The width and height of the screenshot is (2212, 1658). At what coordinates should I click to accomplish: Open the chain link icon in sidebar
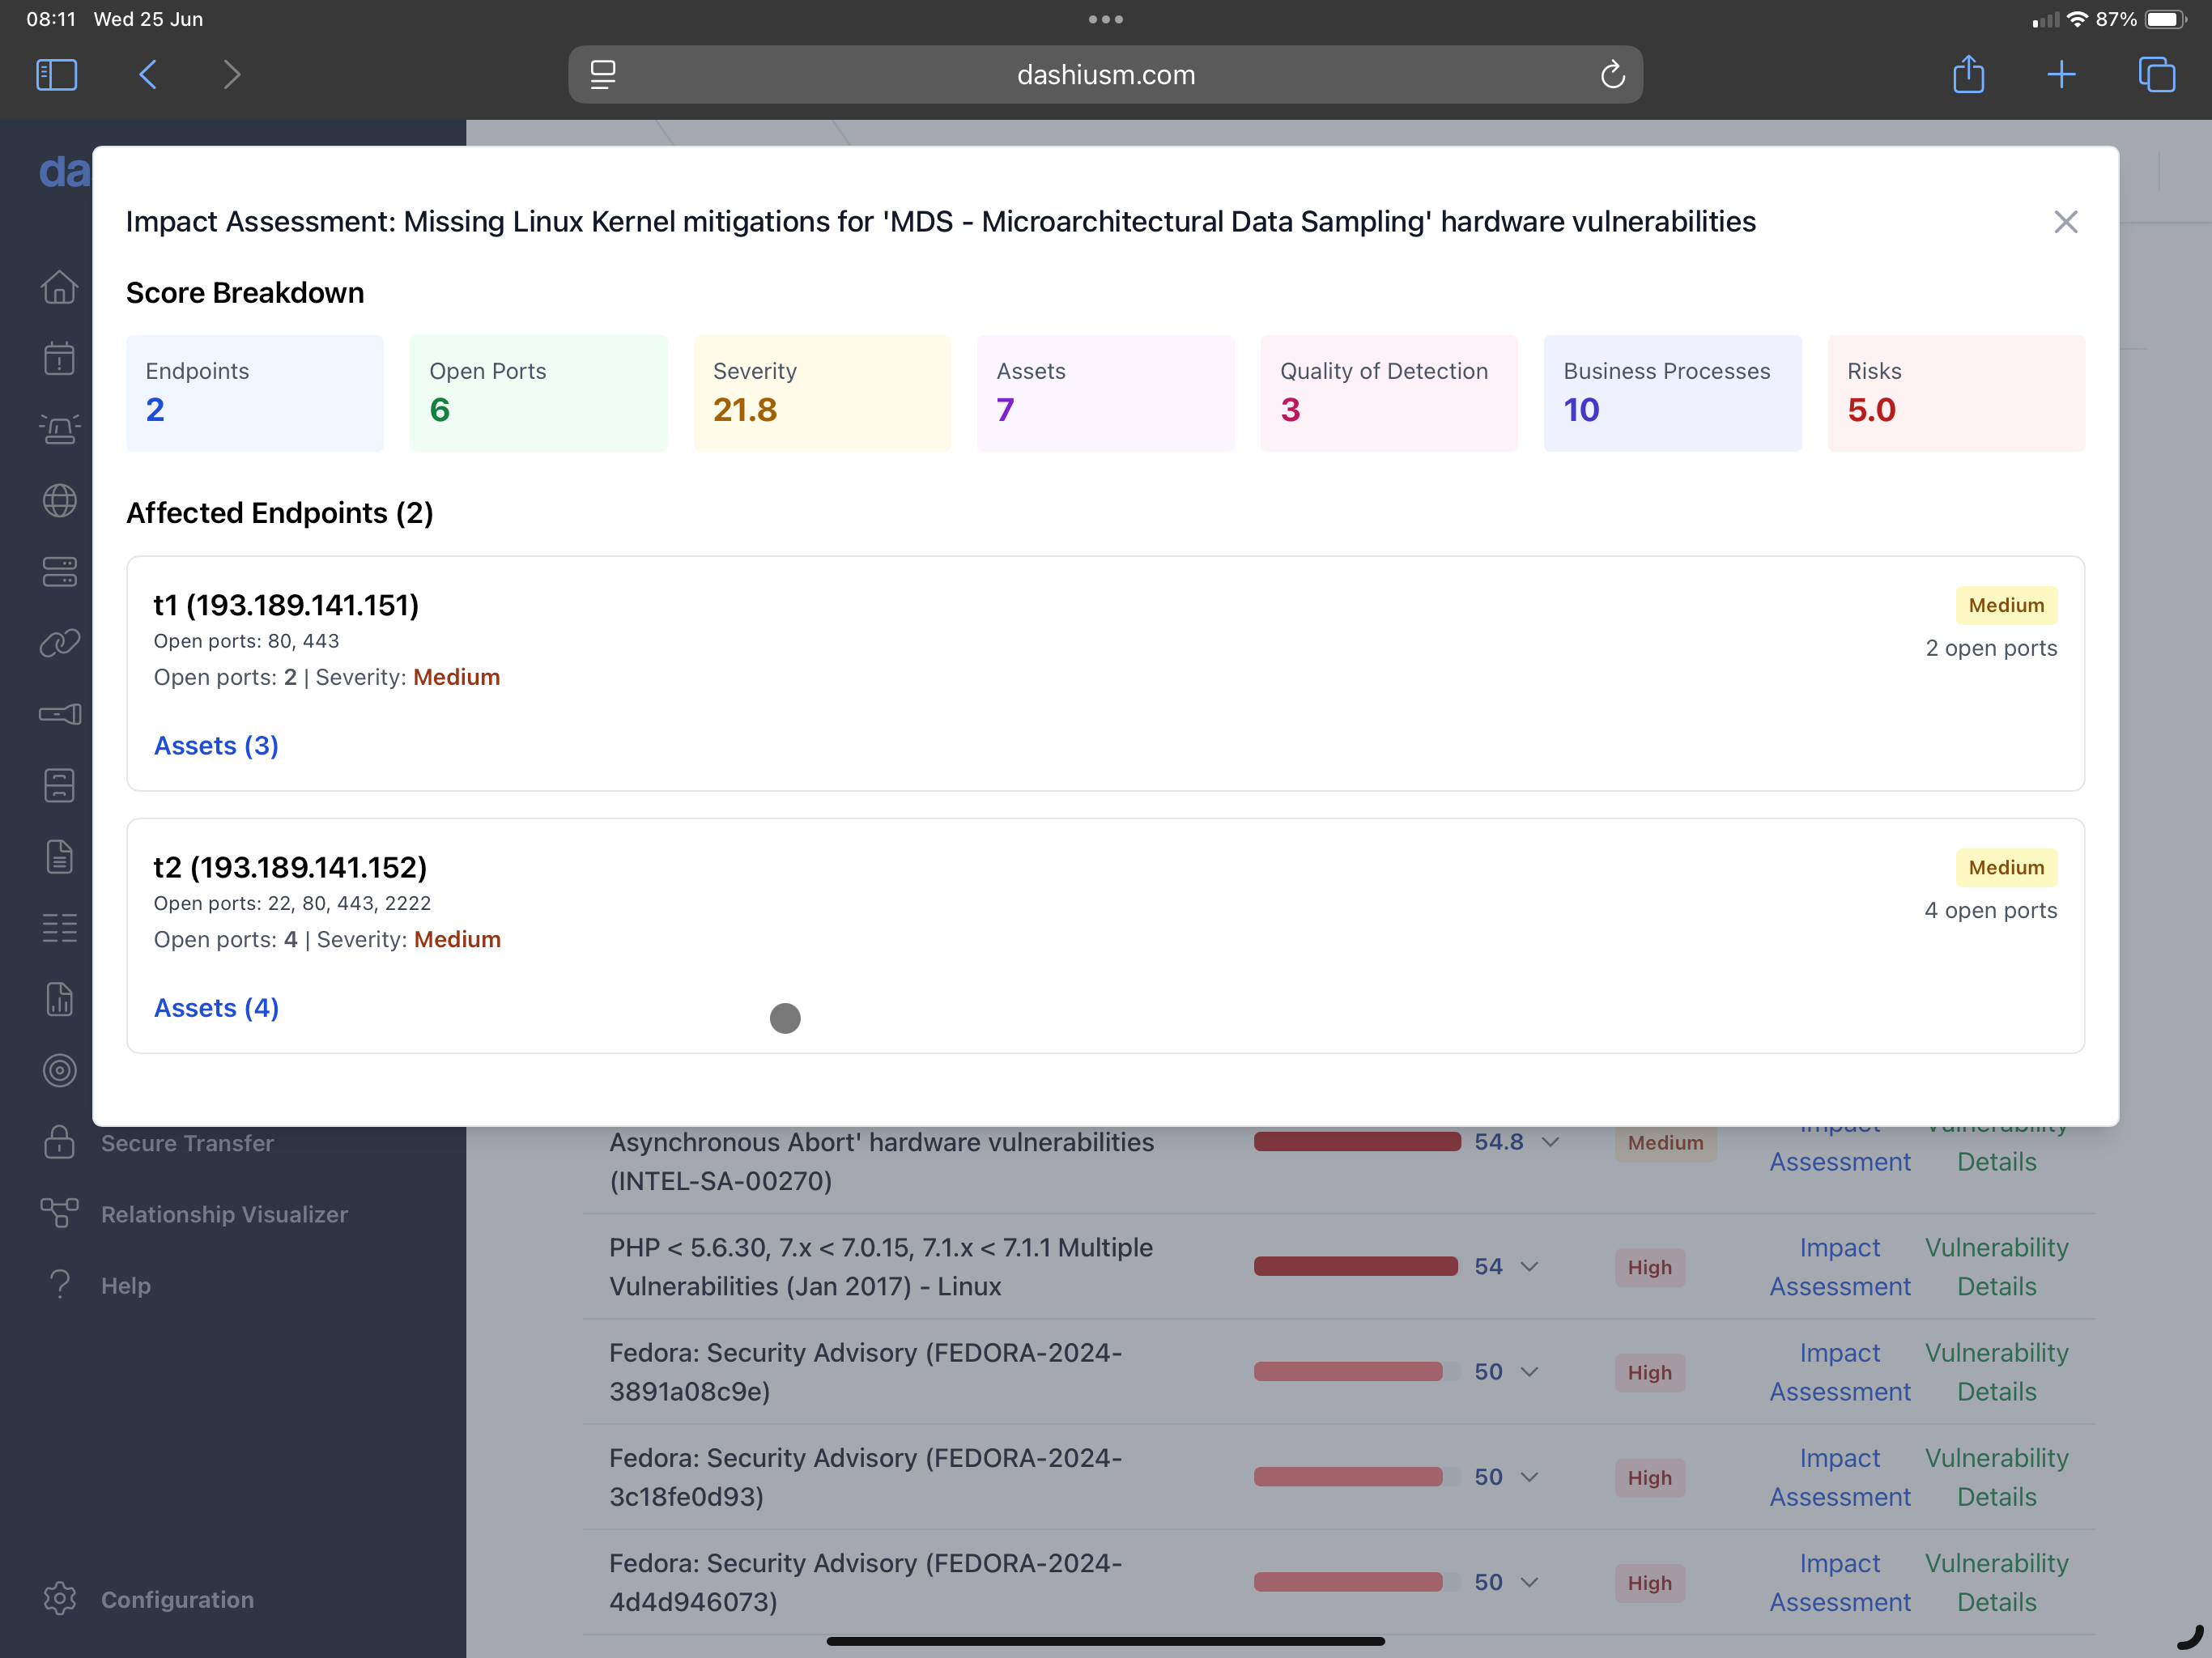(59, 643)
